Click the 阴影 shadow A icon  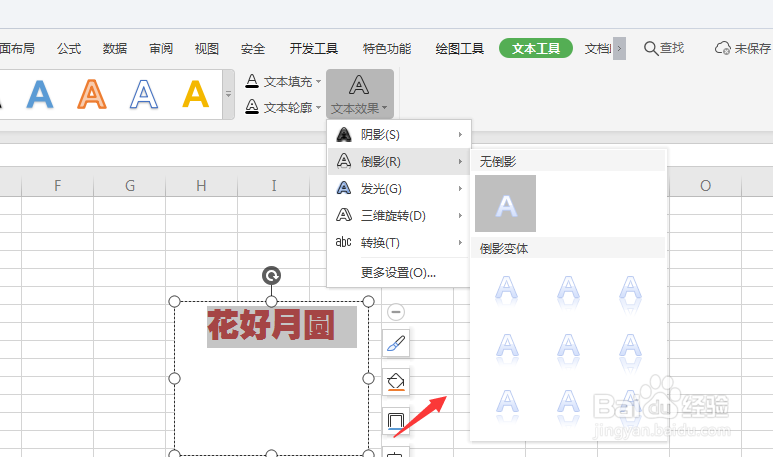pos(344,135)
